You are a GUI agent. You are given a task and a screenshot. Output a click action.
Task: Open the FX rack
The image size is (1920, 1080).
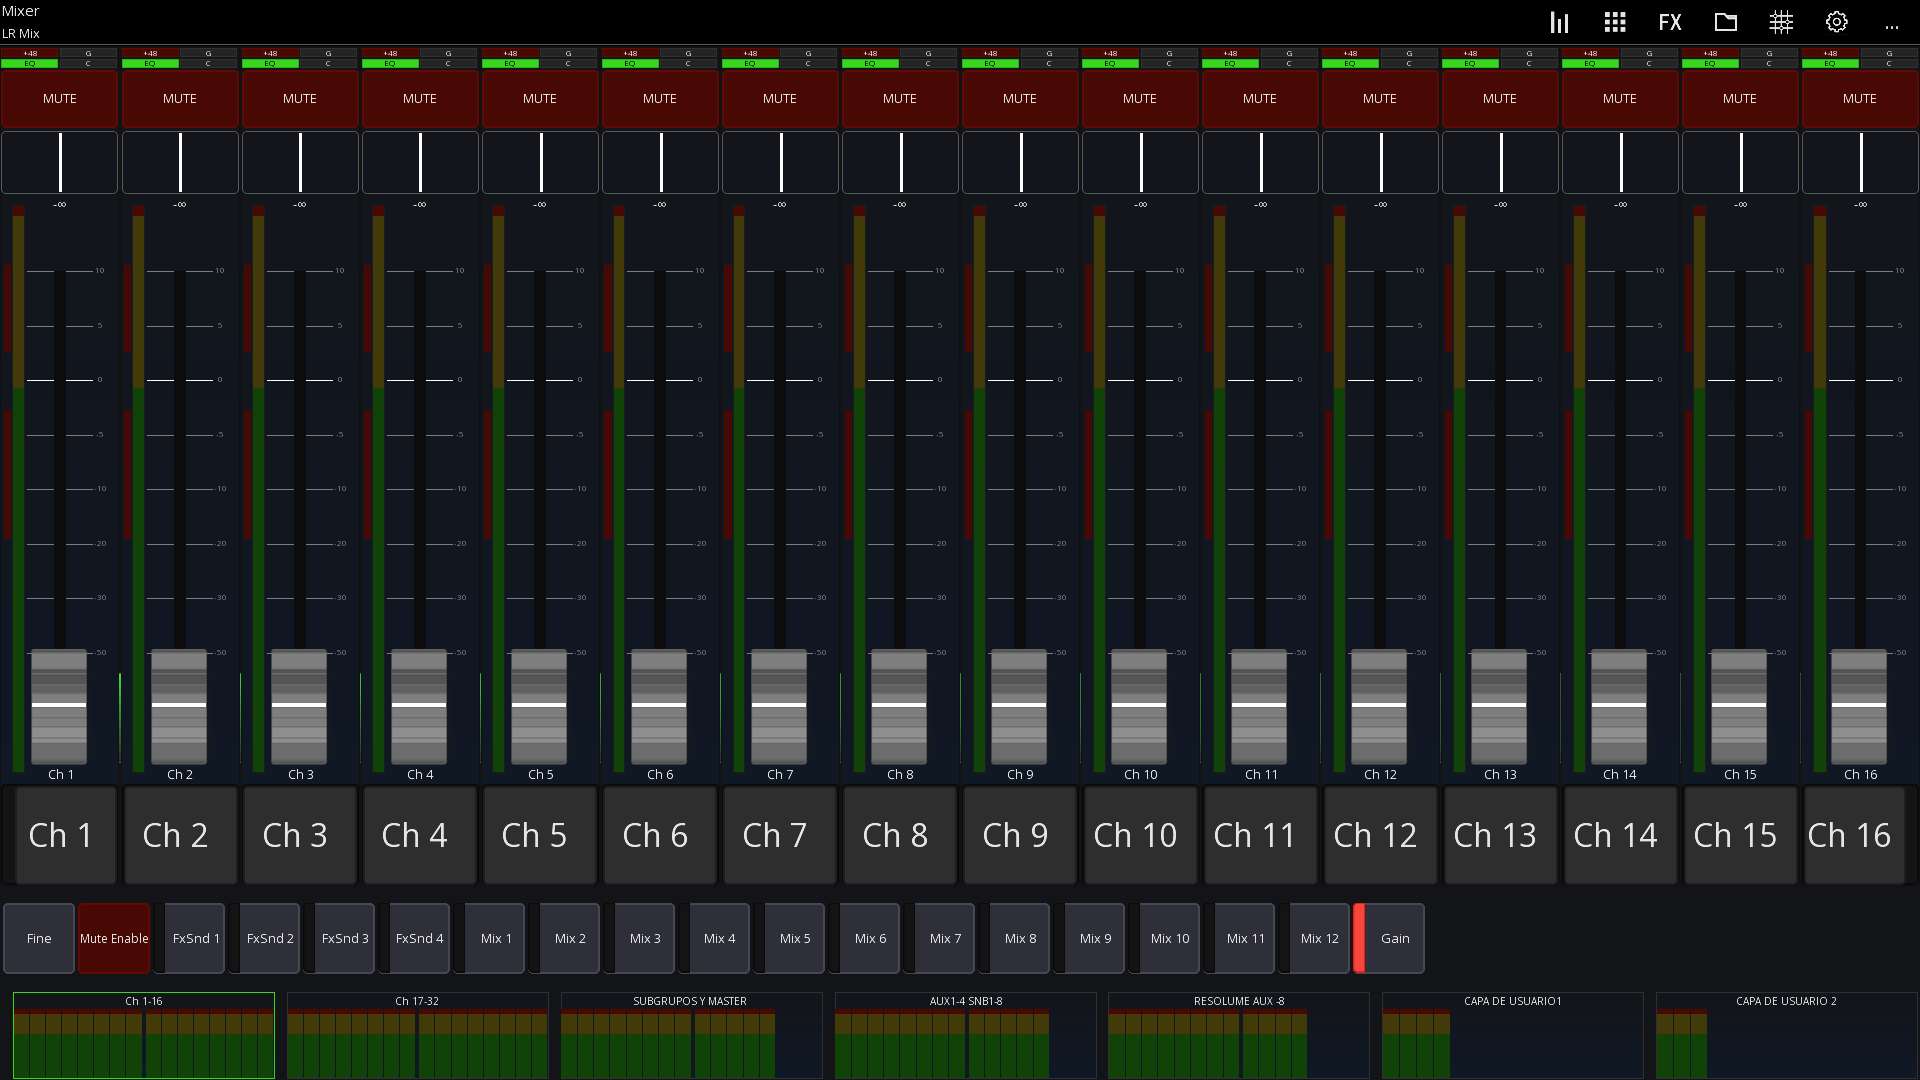coord(1670,22)
